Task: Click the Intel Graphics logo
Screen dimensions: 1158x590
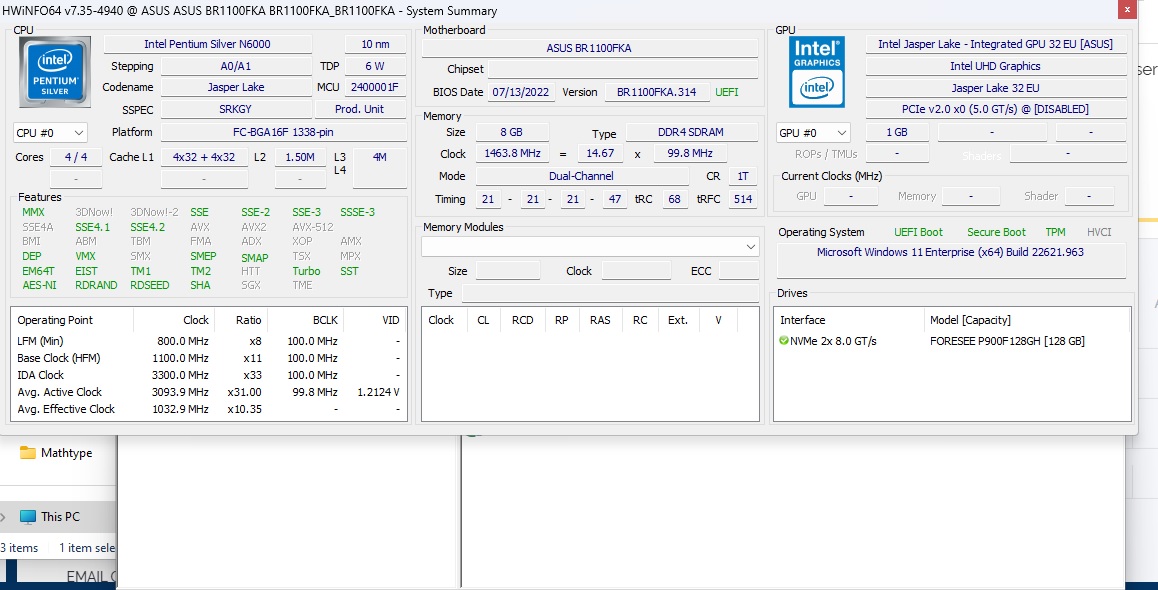Action: 817,72
